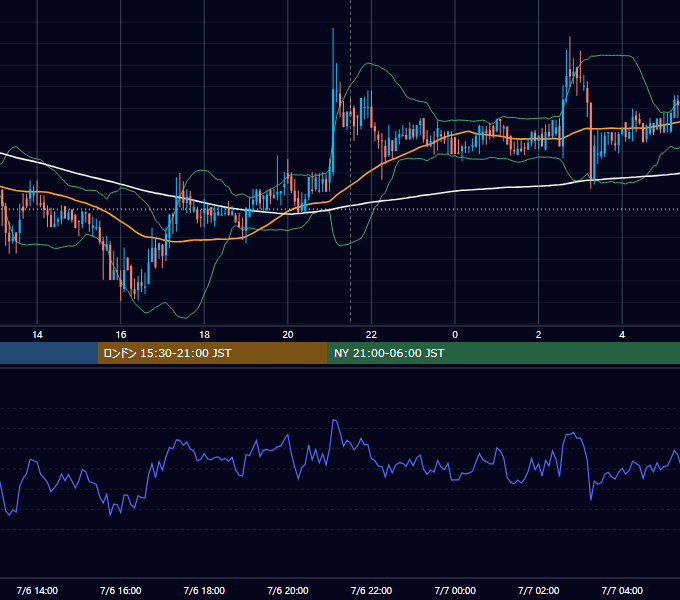Viewport: 680px width, 600px height.
Task: Click the 7/7 04:00 date label
Action: click(x=622, y=590)
